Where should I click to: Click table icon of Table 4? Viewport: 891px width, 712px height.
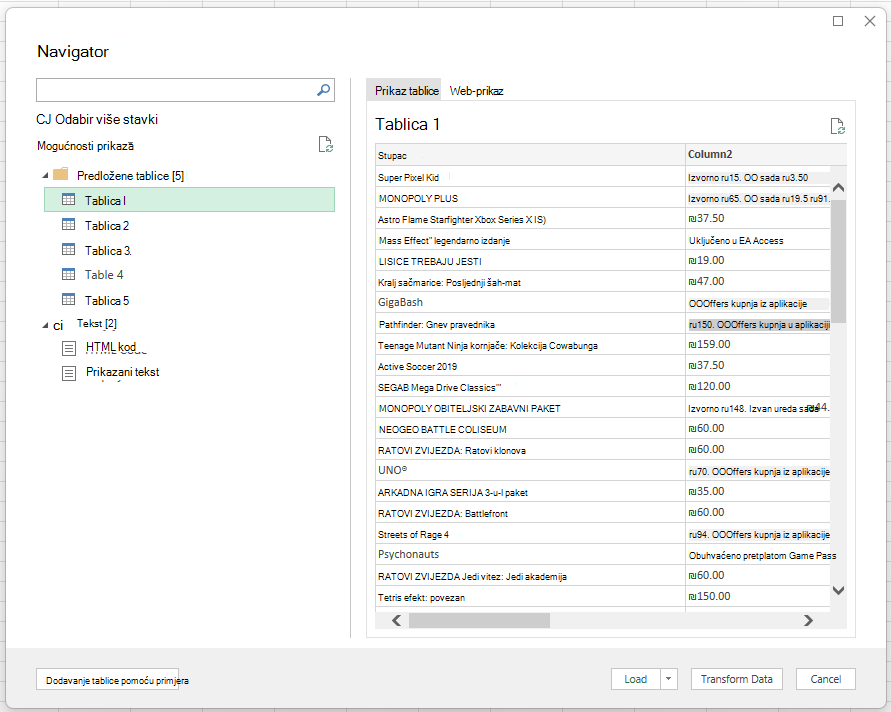68,274
